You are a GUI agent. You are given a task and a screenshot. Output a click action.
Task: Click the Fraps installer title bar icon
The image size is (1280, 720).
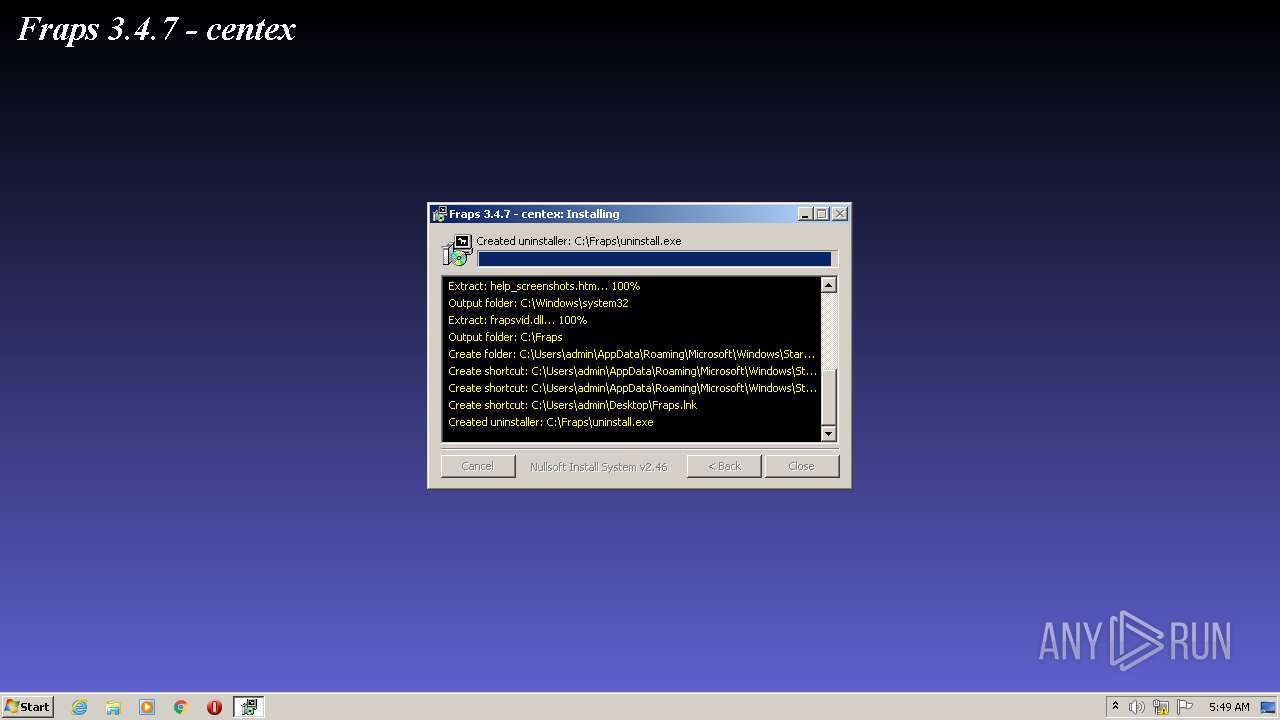tap(439, 214)
